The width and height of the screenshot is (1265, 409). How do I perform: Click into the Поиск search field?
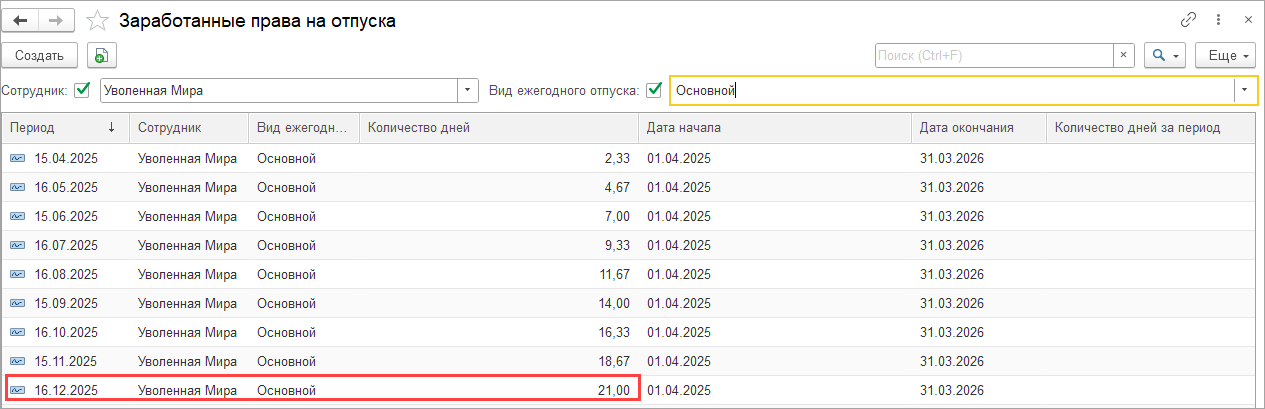click(994, 56)
